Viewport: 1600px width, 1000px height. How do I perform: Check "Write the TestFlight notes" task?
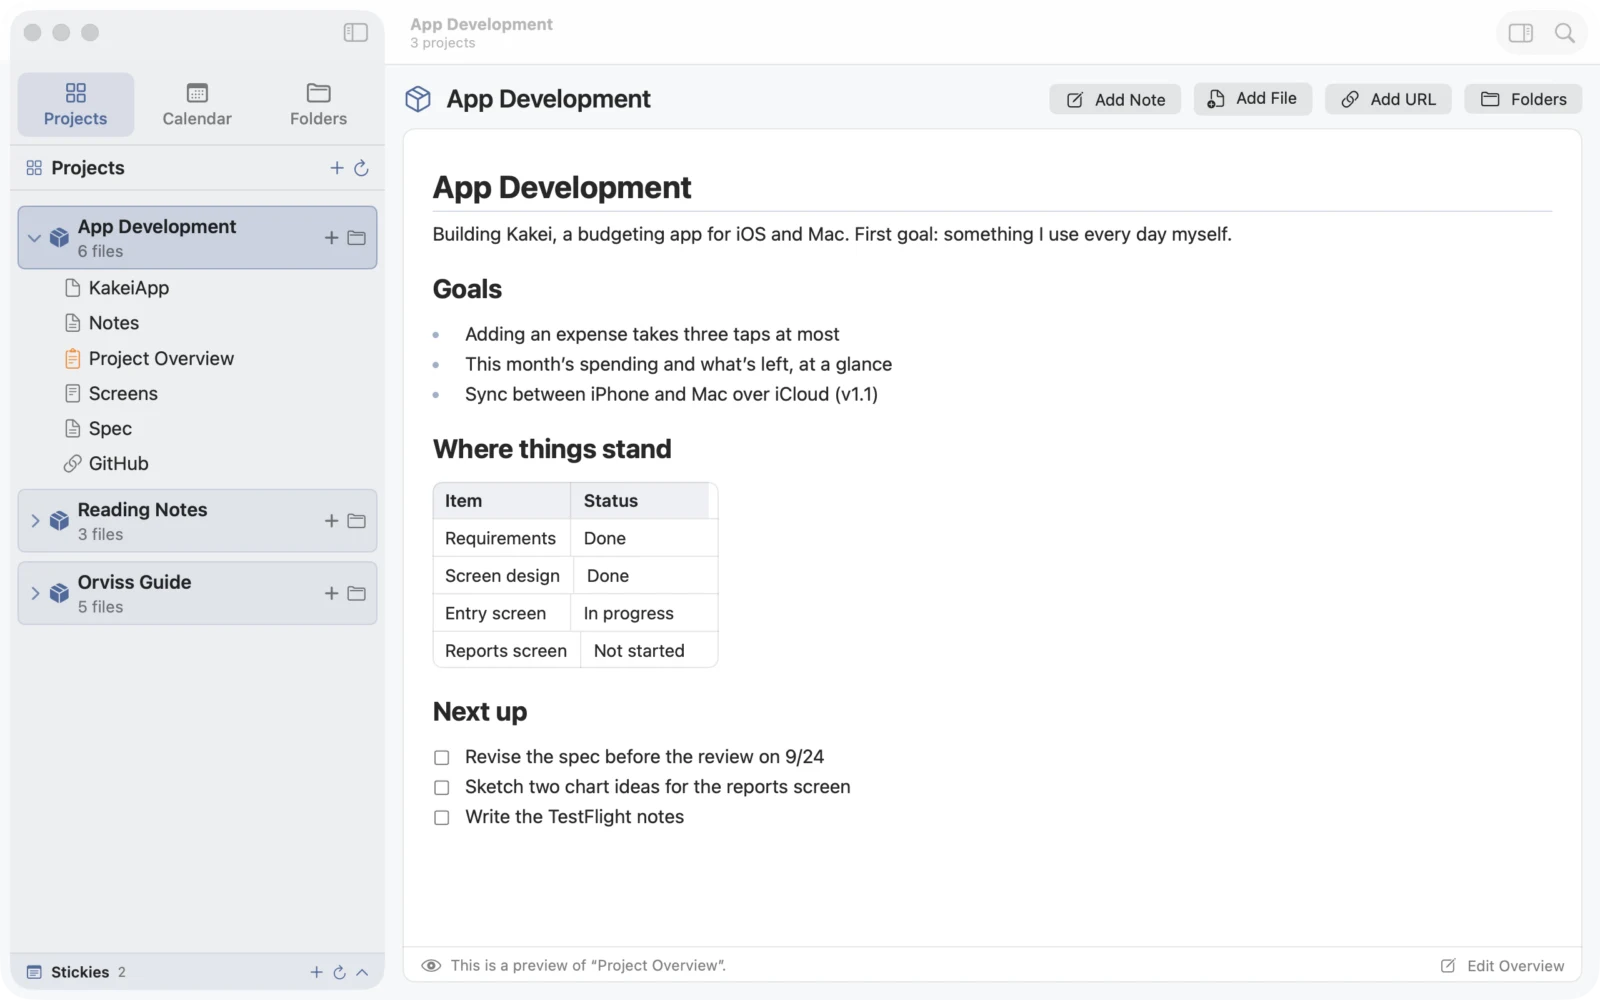(x=442, y=818)
